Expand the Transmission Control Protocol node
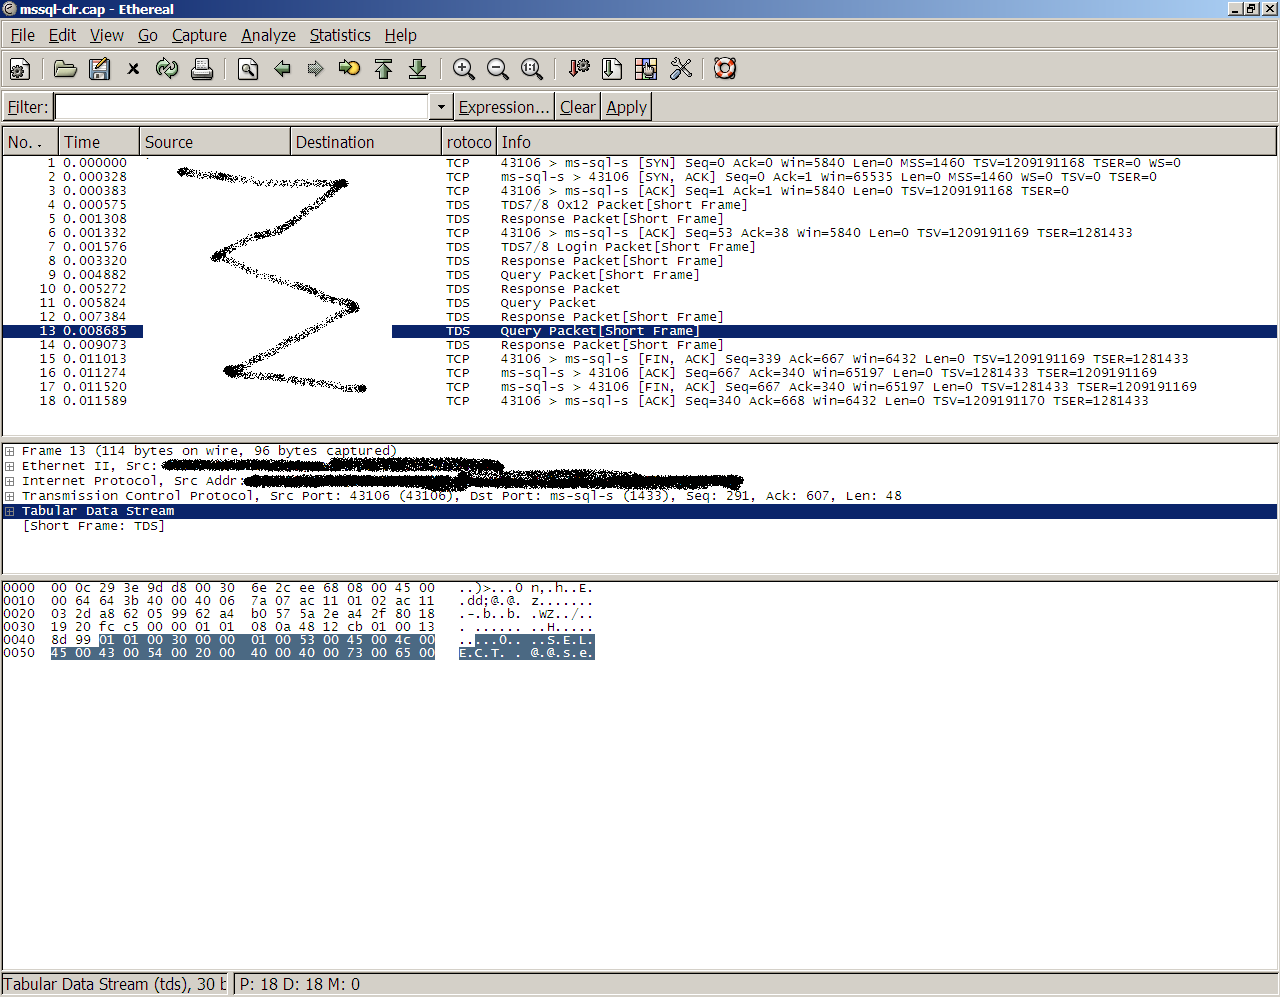The height and width of the screenshot is (998, 1280). click(10, 496)
